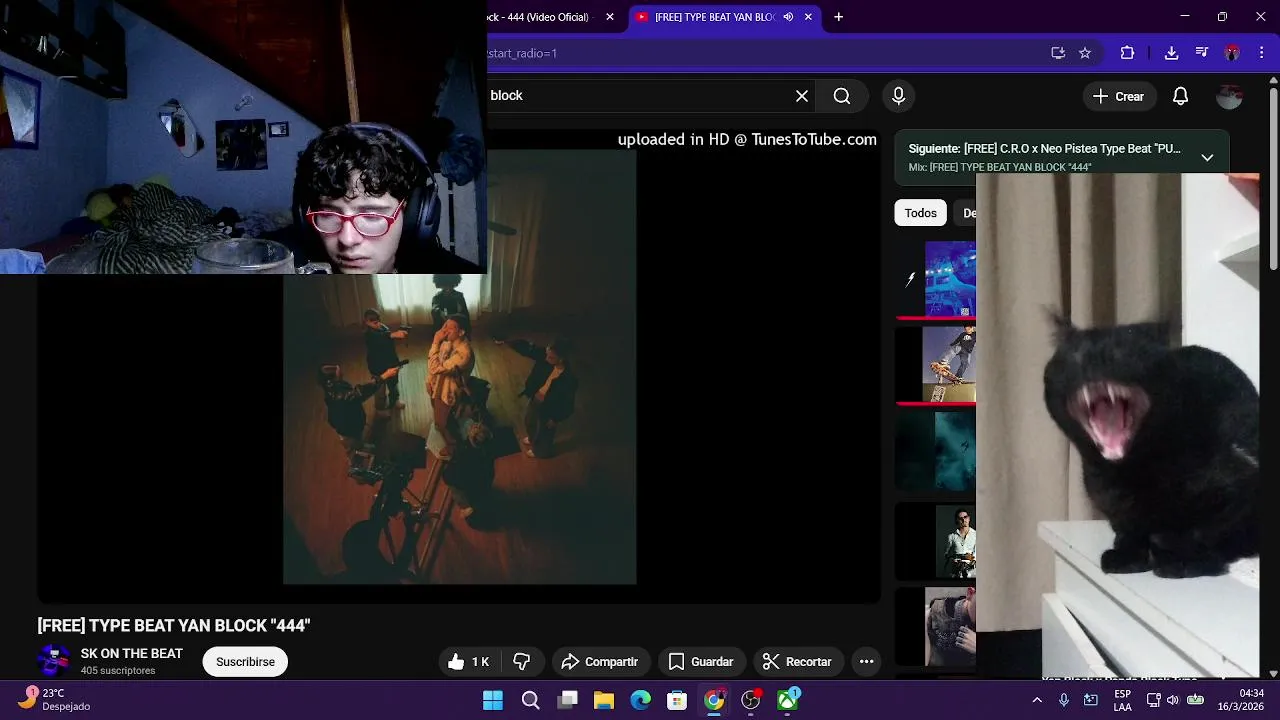Close the '444 (Video Oficial)' tab
The image size is (1280, 720).
[610, 17]
